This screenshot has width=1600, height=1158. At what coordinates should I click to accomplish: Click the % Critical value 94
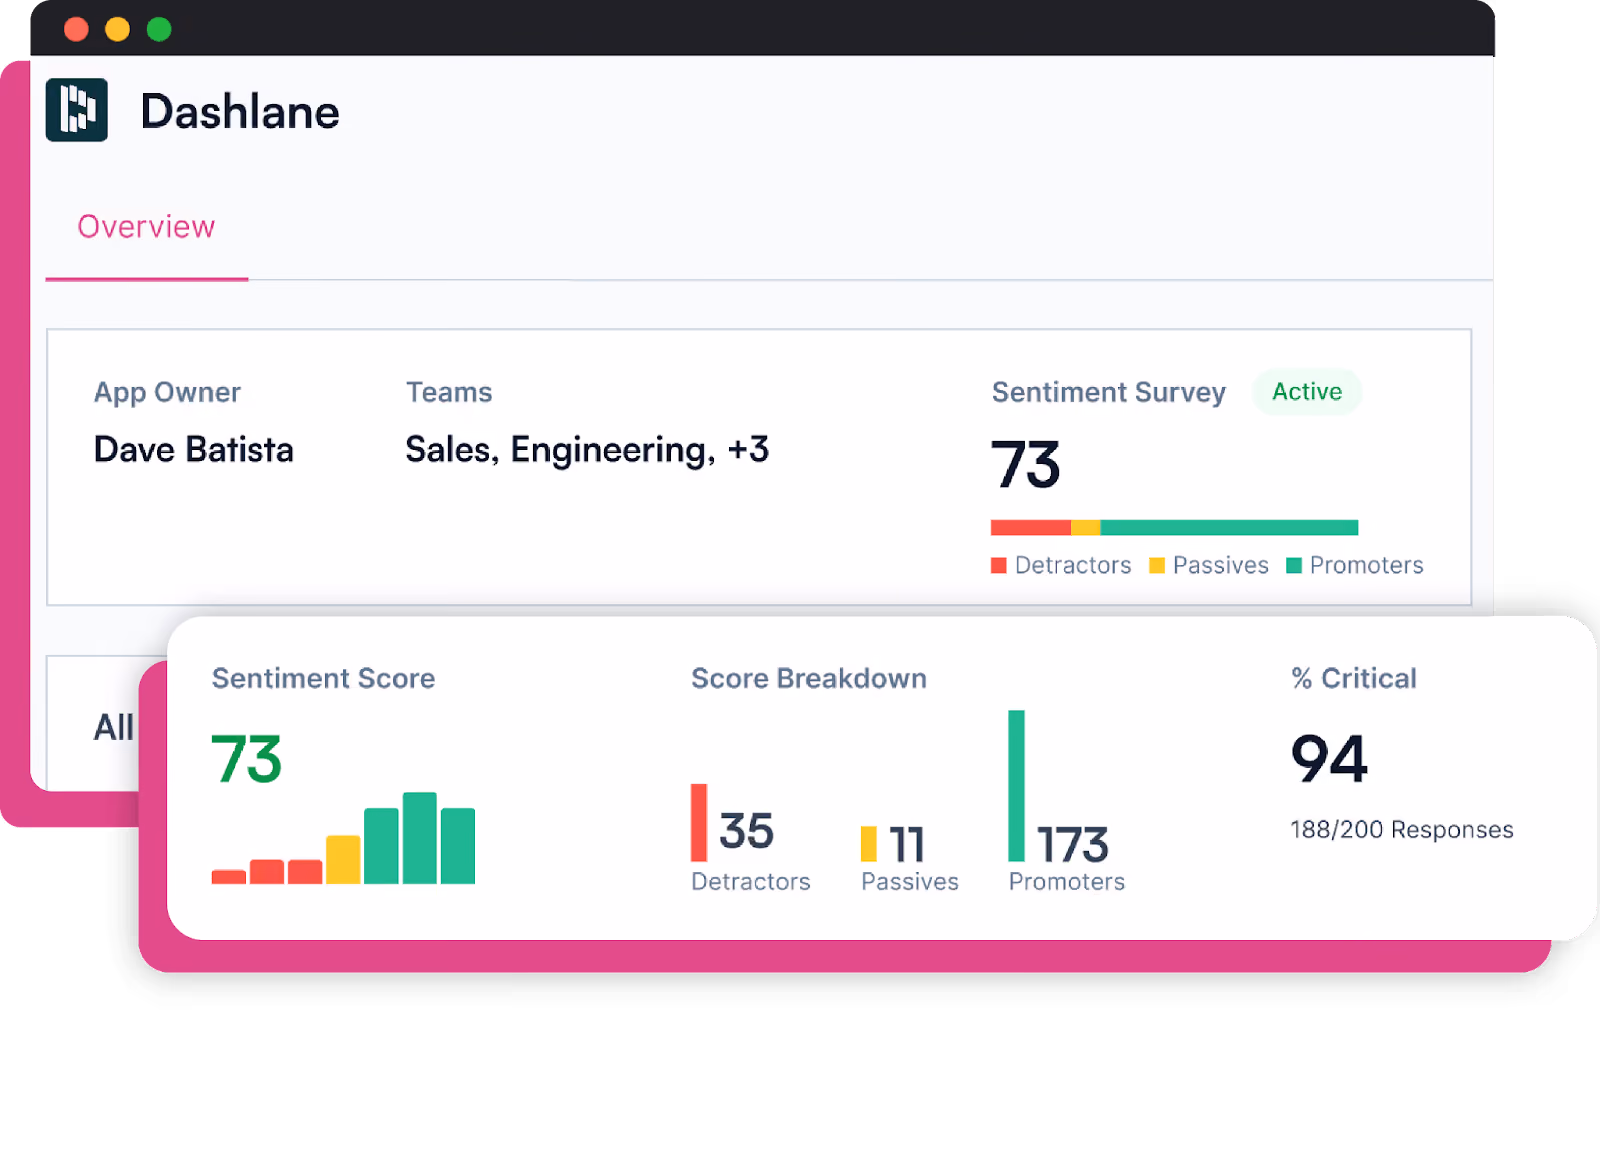click(1329, 759)
